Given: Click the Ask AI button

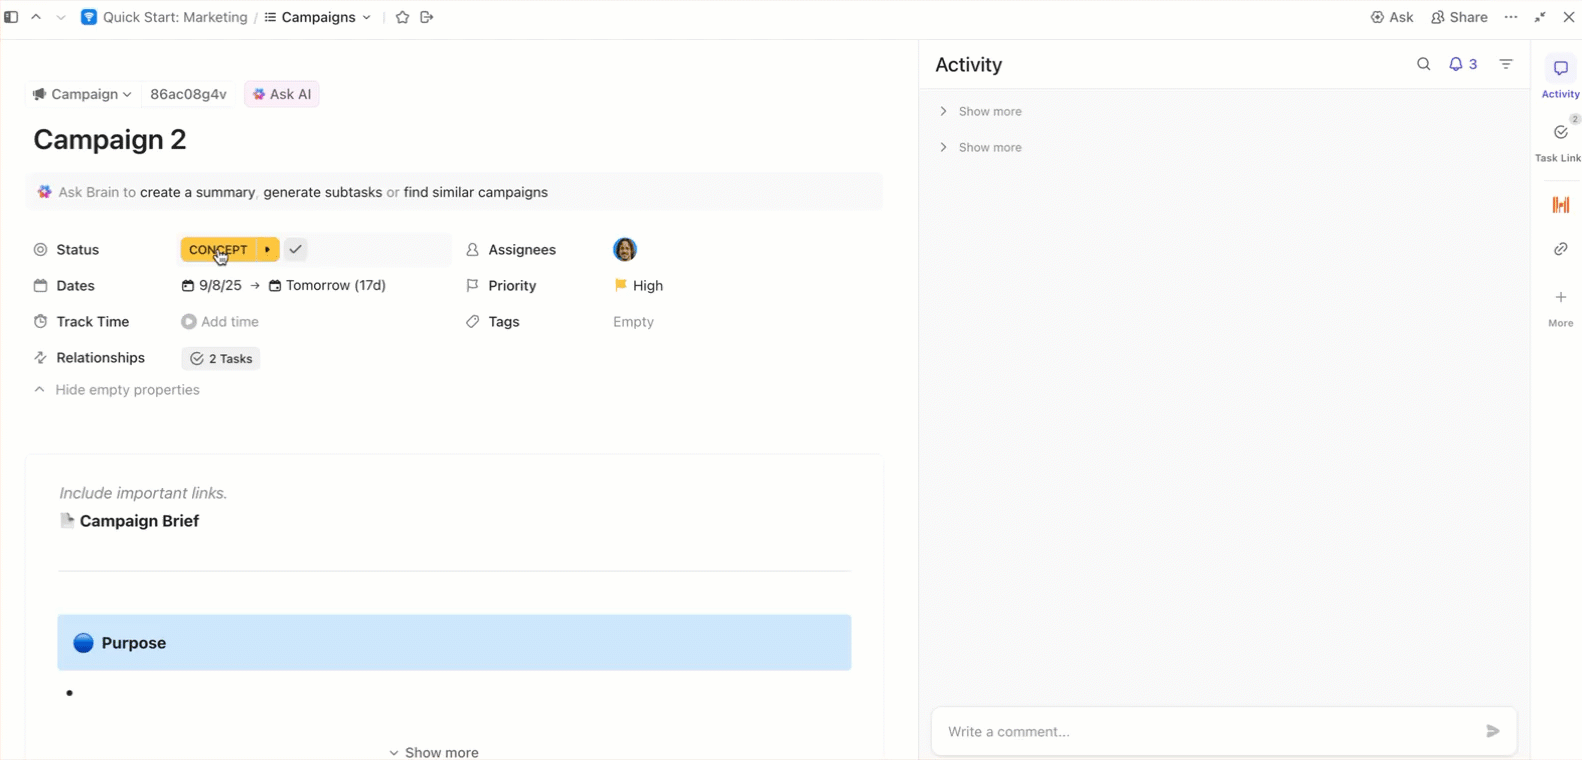Looking at the screenshot, I should pyautogui.click(x=282, y=94).
